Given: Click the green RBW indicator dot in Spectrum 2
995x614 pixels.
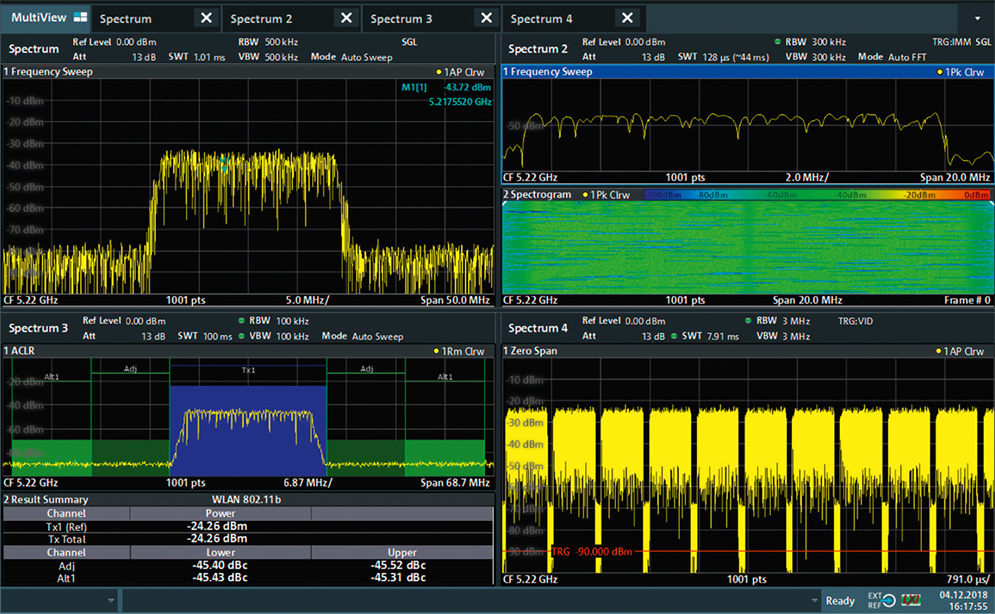Looking at the screenshot, I should 778,42.
